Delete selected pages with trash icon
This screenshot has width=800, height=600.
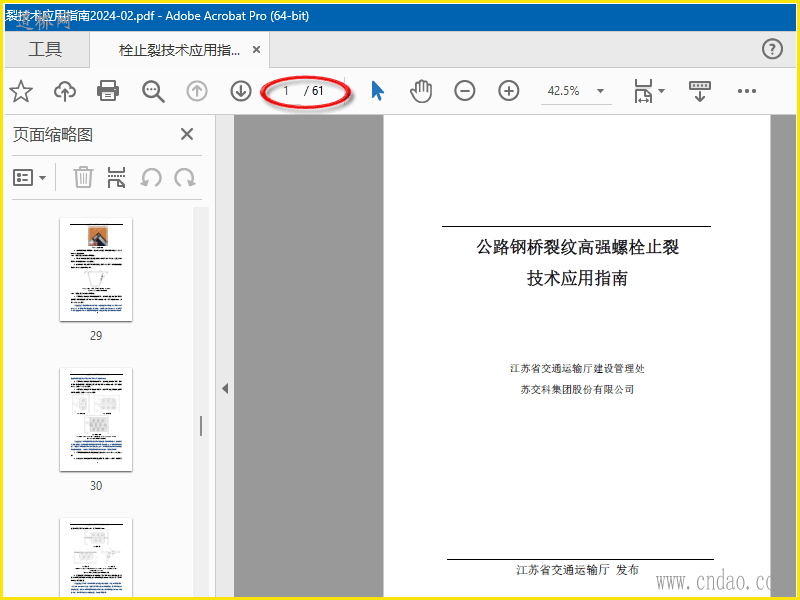tap(83, 178)
